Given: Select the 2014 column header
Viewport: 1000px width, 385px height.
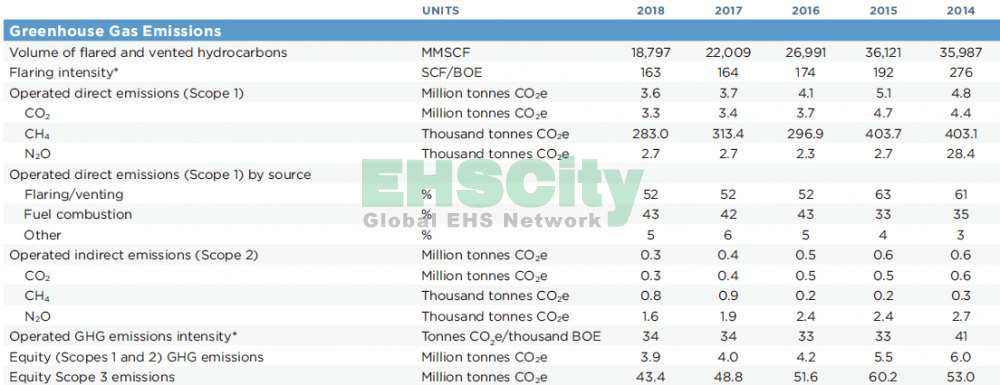Looking at the screenshot, I should coord(960,11).
